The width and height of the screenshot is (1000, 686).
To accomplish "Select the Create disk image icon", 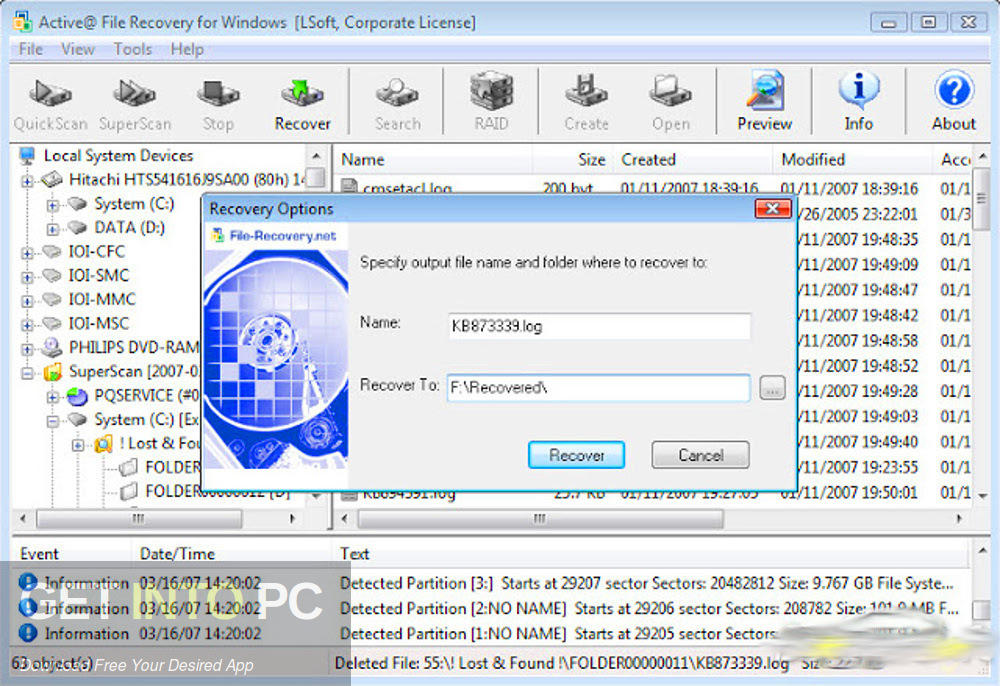I will tap(586, 100).
